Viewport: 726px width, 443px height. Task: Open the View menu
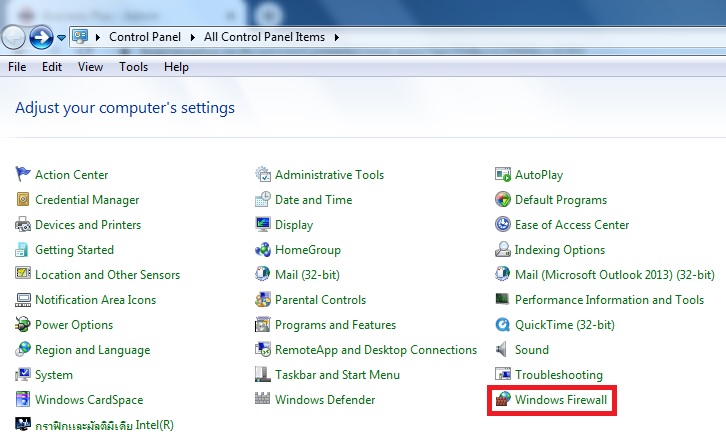coord(90,67)
